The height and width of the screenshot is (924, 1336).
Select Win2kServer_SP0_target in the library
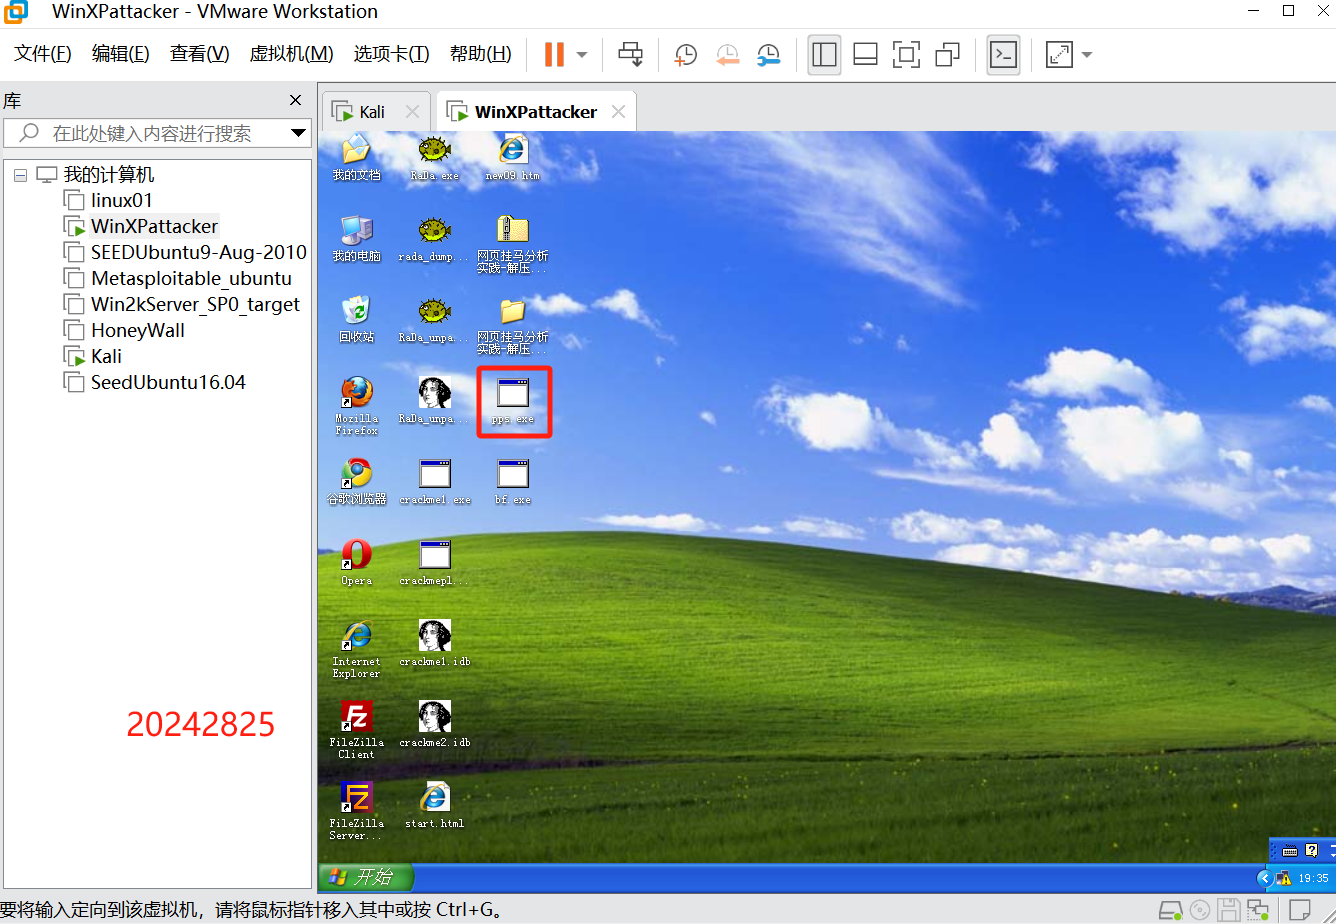(x=195, y=304)
